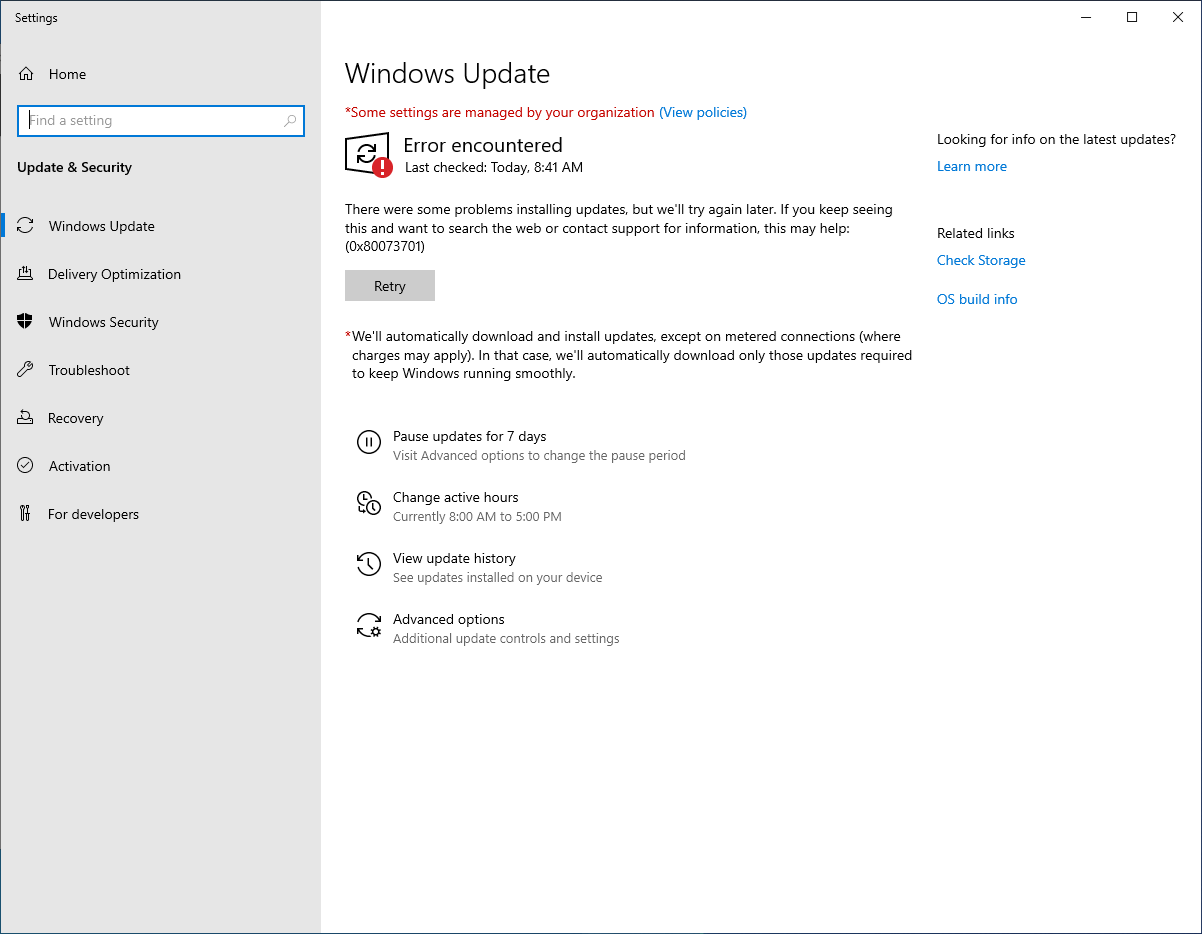Screen dimensions: 1202x934
Task: Click the Windows Update sync icon in sidebar
Action: coord(26,226)
